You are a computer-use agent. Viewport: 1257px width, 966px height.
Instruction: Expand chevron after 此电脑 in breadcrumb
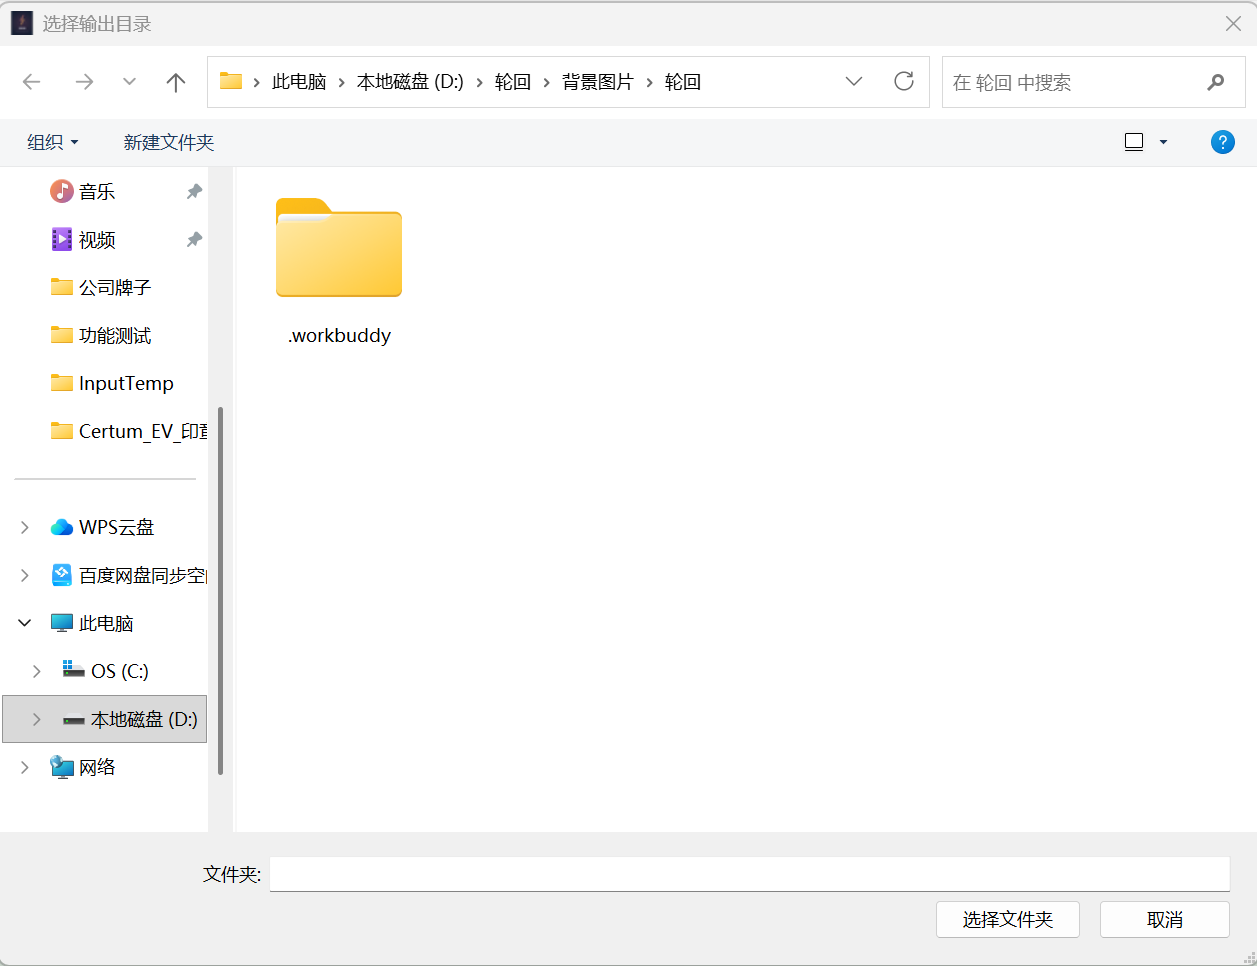(x=342, y=82)
